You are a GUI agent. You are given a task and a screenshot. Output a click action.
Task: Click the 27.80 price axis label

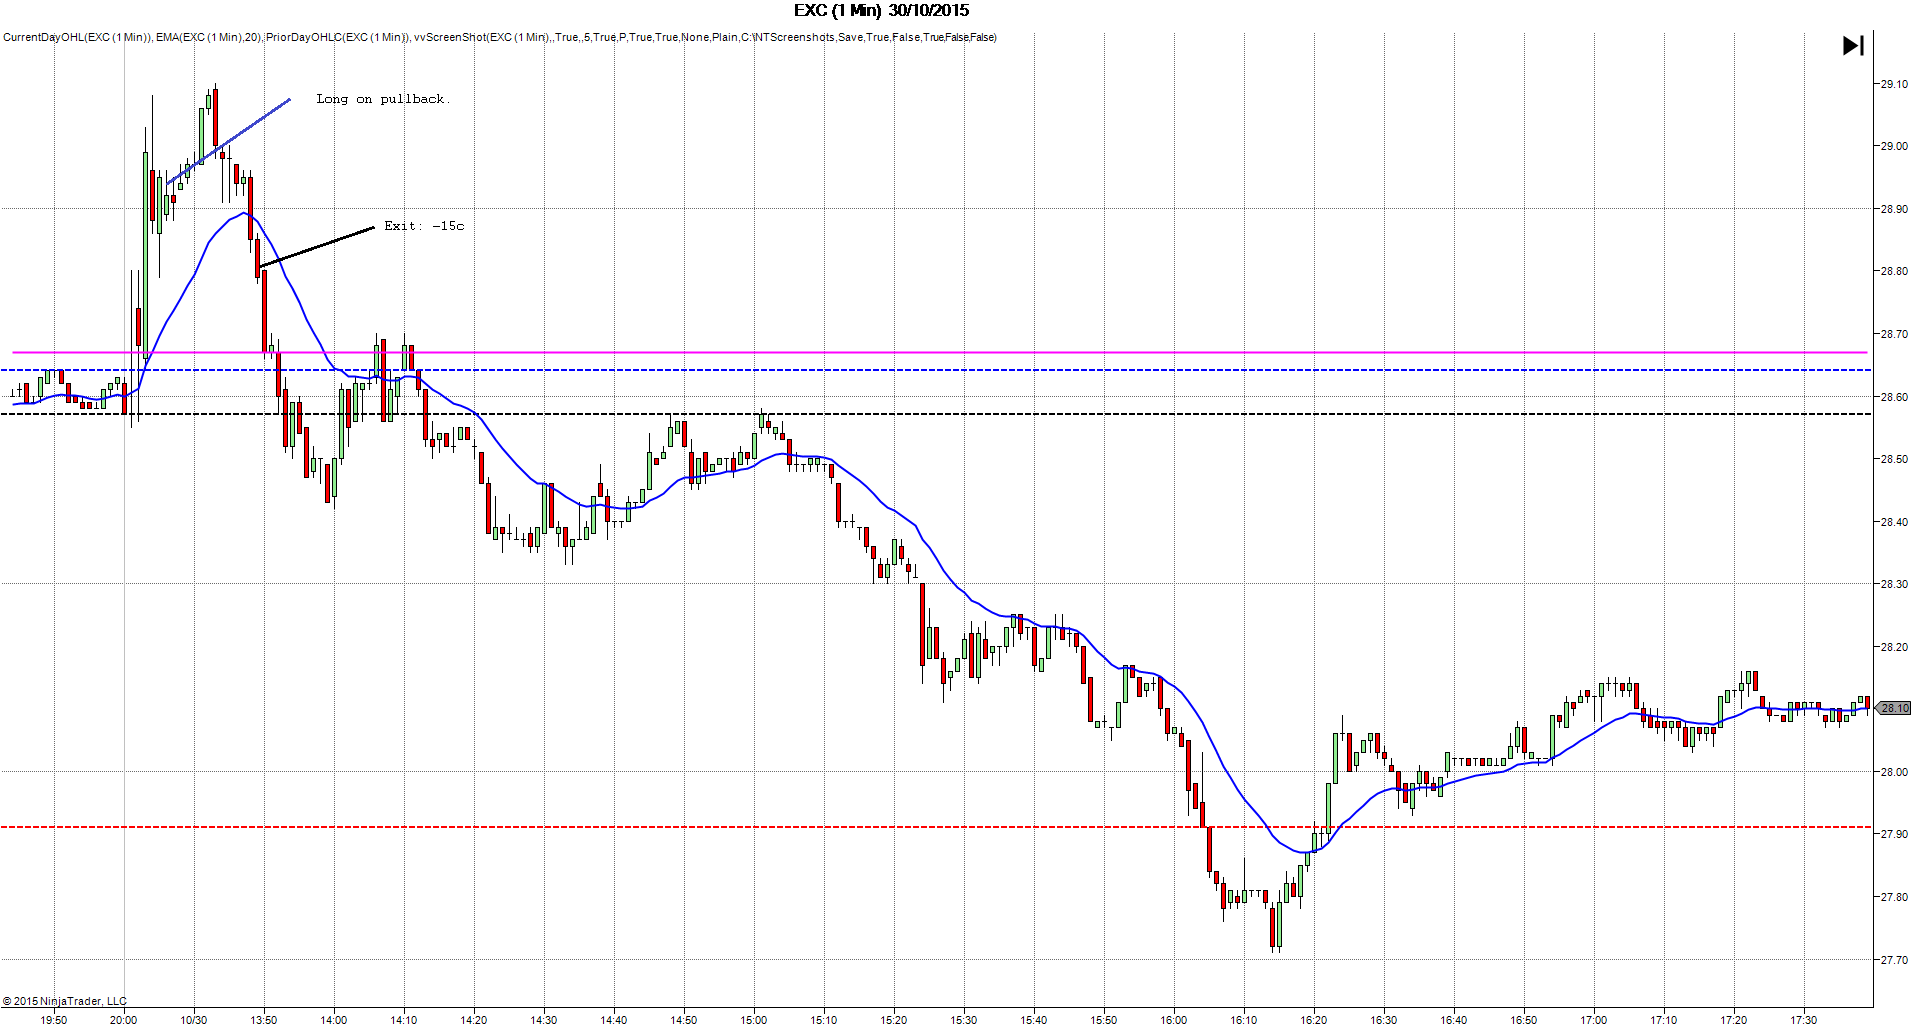[1893, 897]
